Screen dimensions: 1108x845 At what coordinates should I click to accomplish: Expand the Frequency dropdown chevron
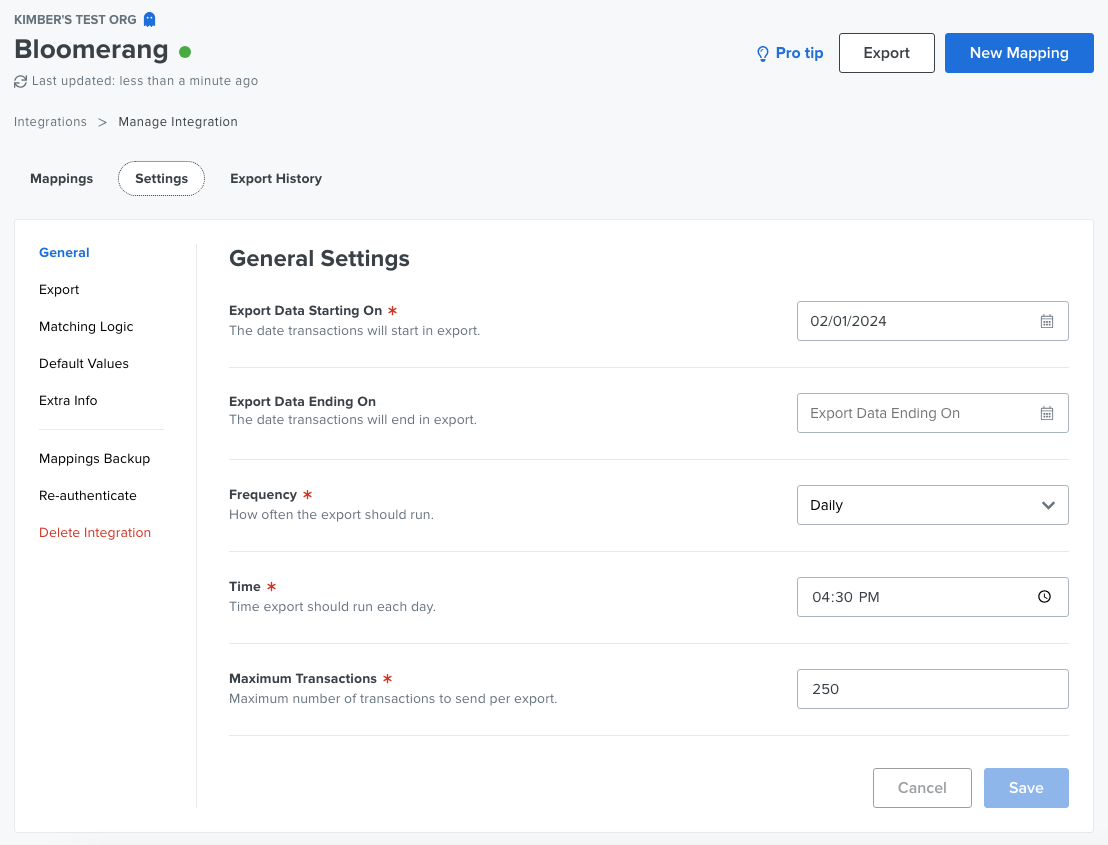pyautogui.click(x=1048, y=505)
